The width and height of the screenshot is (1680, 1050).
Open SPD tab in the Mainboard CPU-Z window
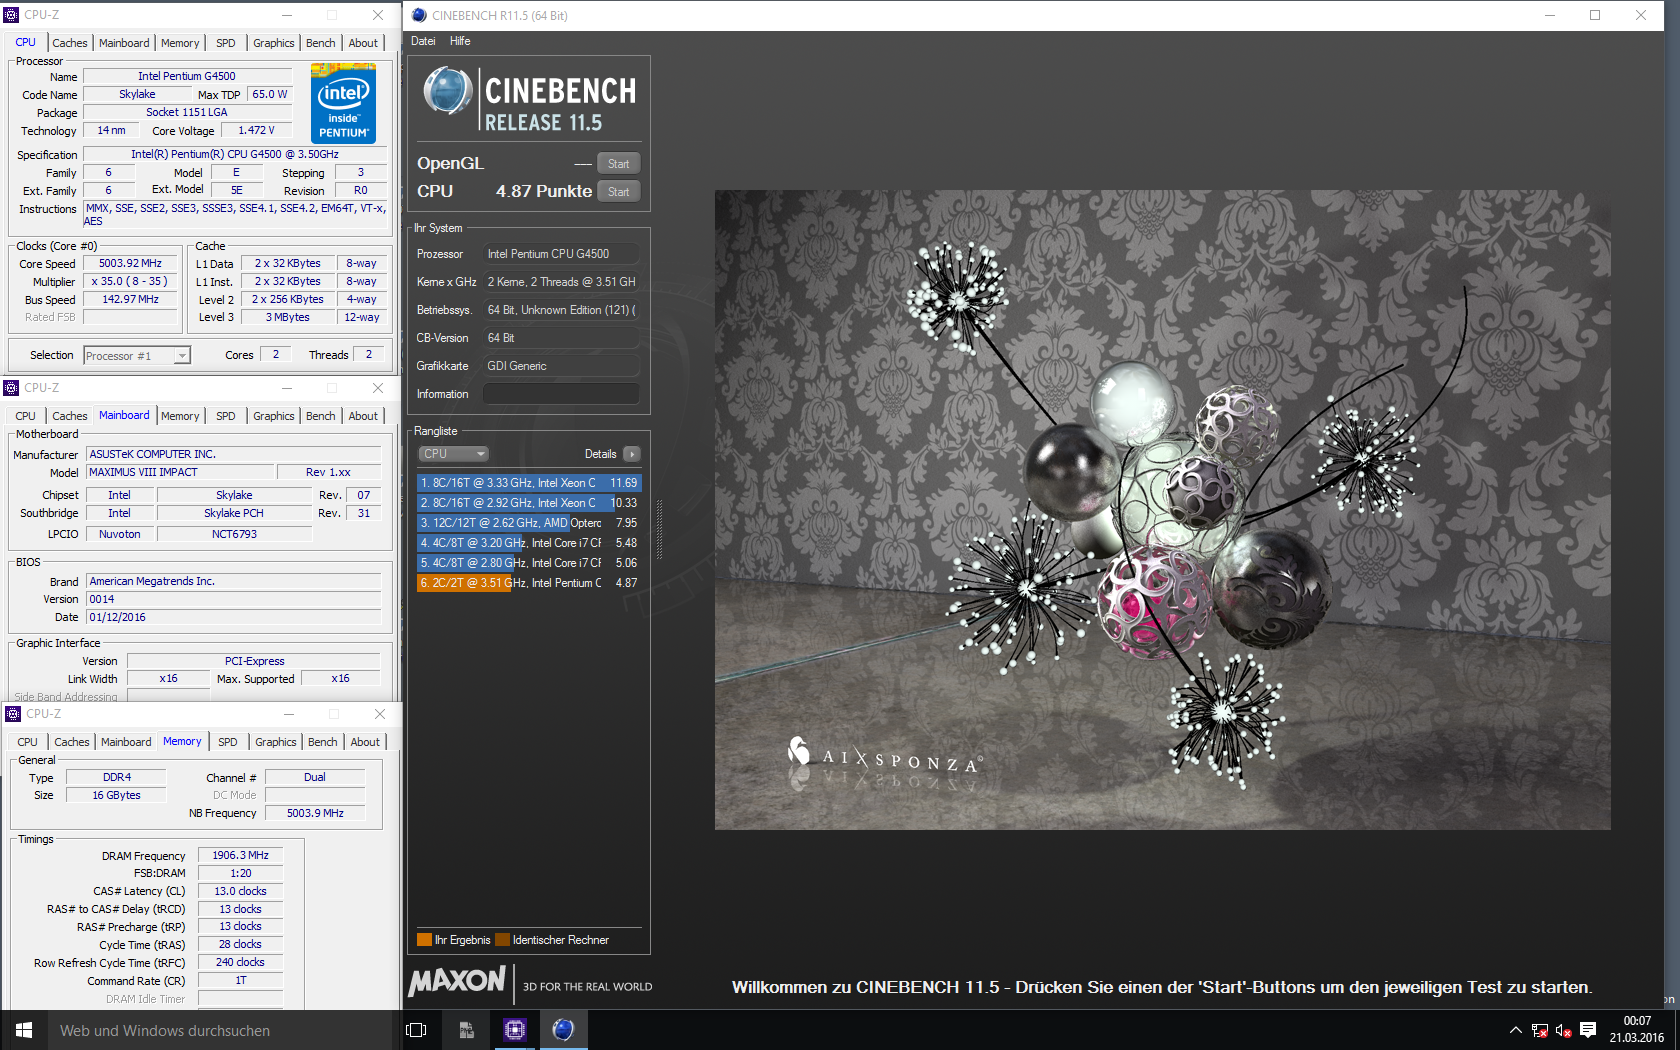click(226, 416)
